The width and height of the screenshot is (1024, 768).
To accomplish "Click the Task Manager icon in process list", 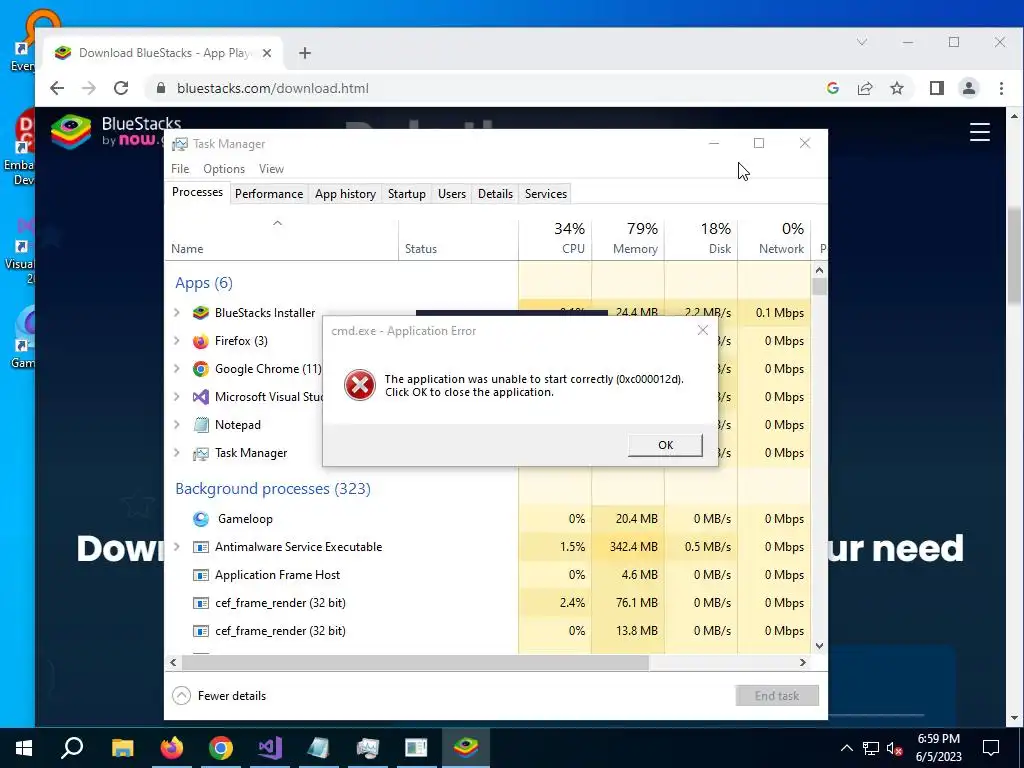I will click(200, 453).
